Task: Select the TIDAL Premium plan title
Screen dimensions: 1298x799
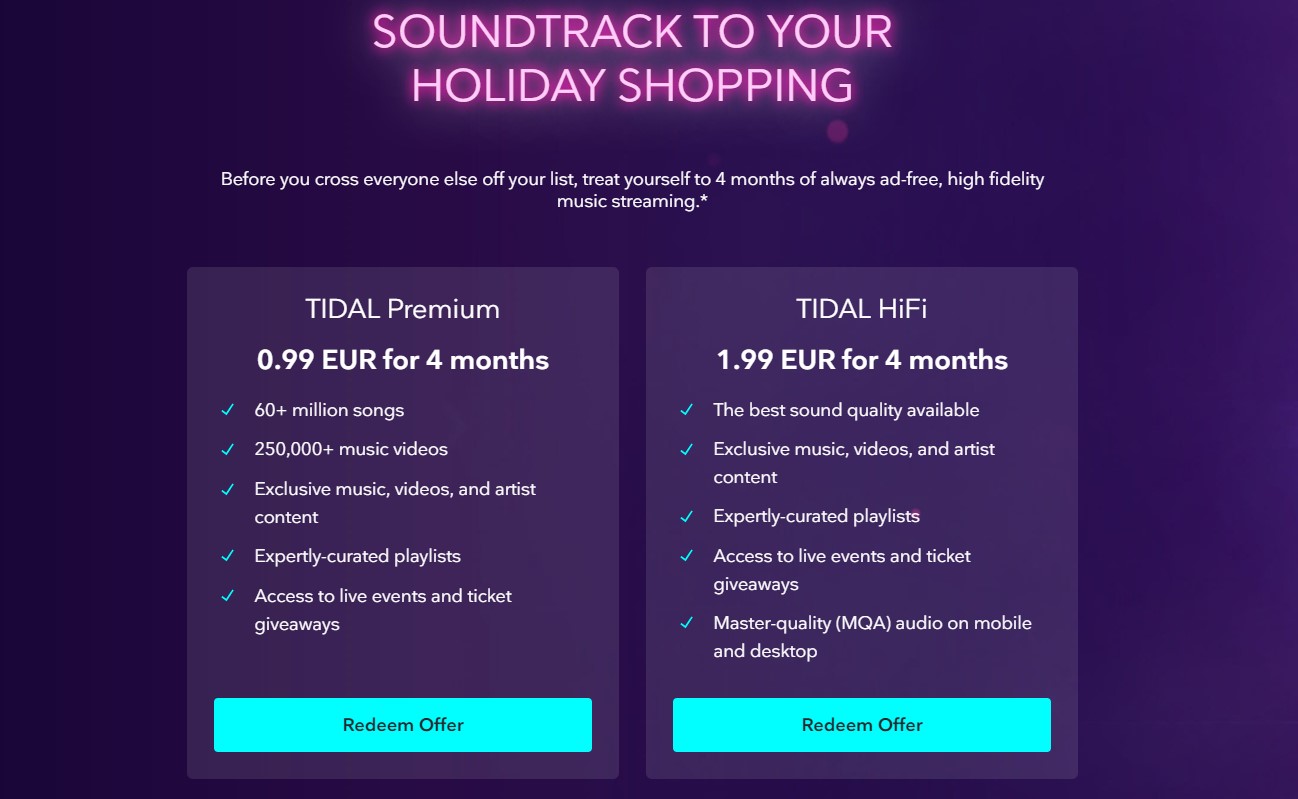Action: (x=403, y=309)
